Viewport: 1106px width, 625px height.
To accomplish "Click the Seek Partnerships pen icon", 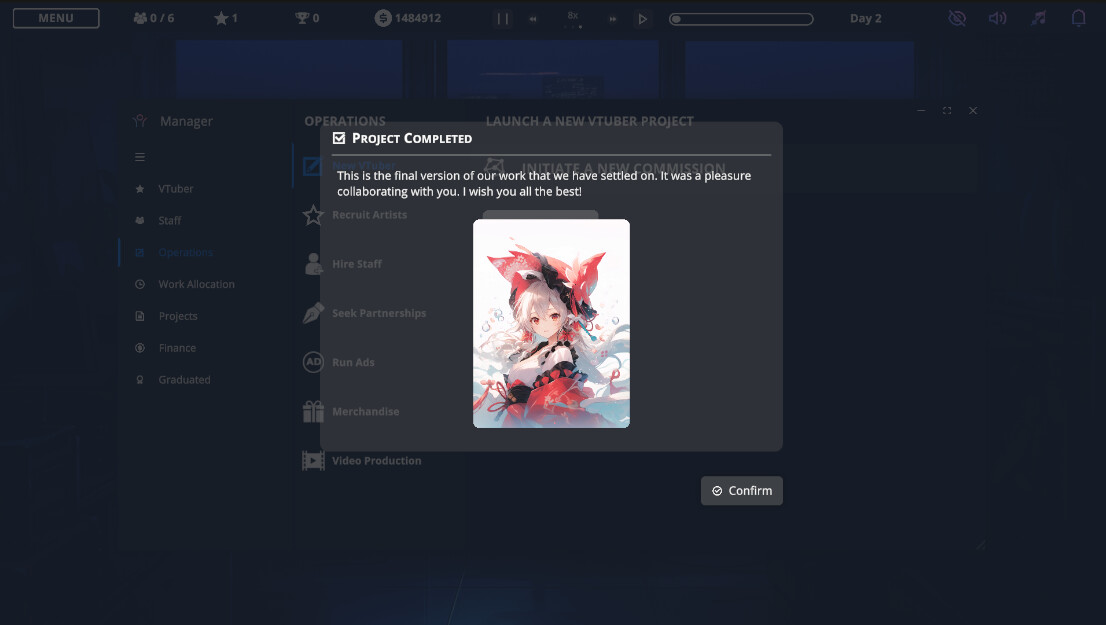I will point(313,312).
